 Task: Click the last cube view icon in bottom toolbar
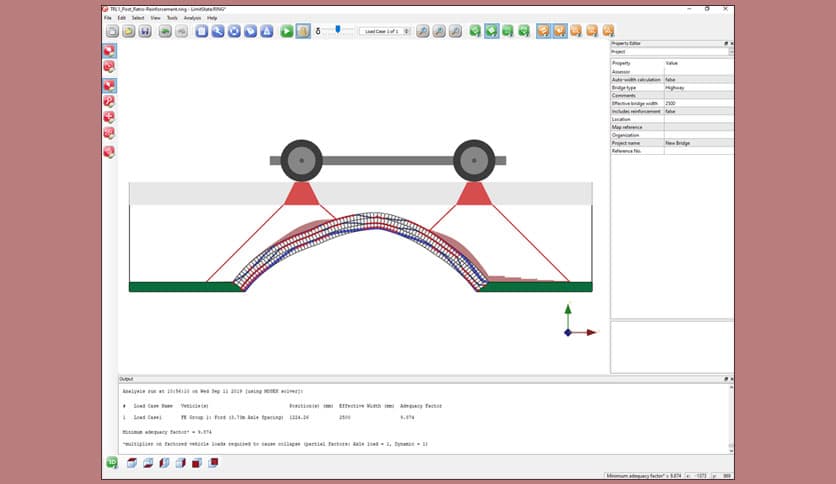point(213,463)
